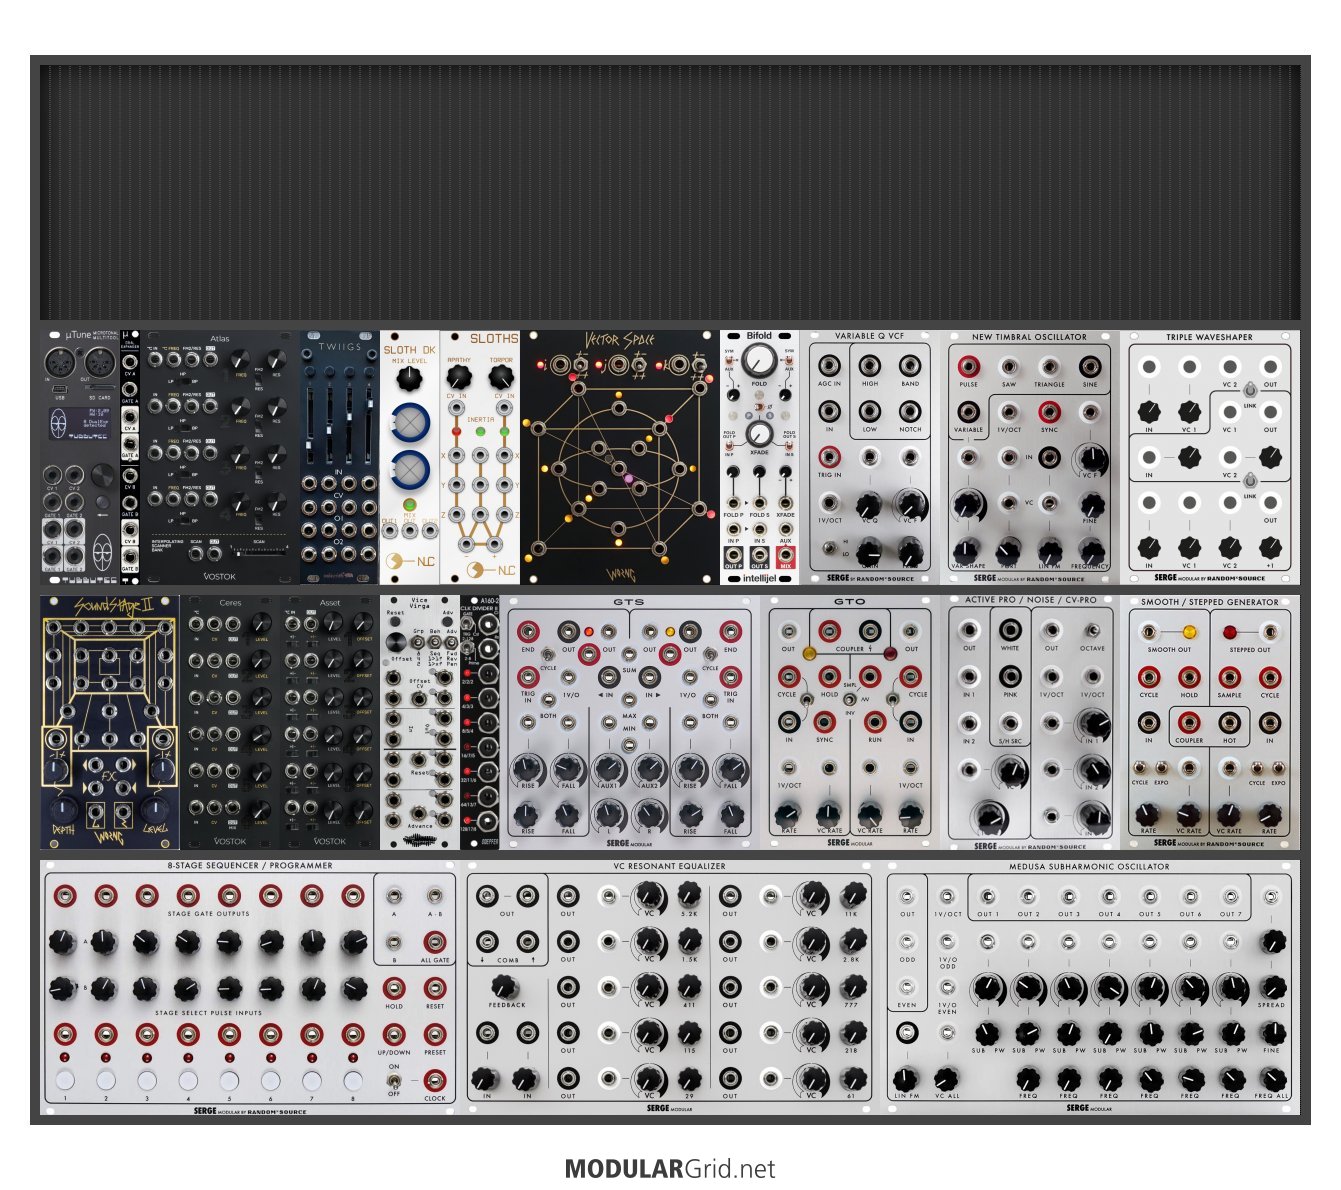The height and width of the screenshot is (1190, 1341).
Task: Push stage button 1 on 8-Stage Sequencer
Action: pyautogui.click(x=65, y=1080)
